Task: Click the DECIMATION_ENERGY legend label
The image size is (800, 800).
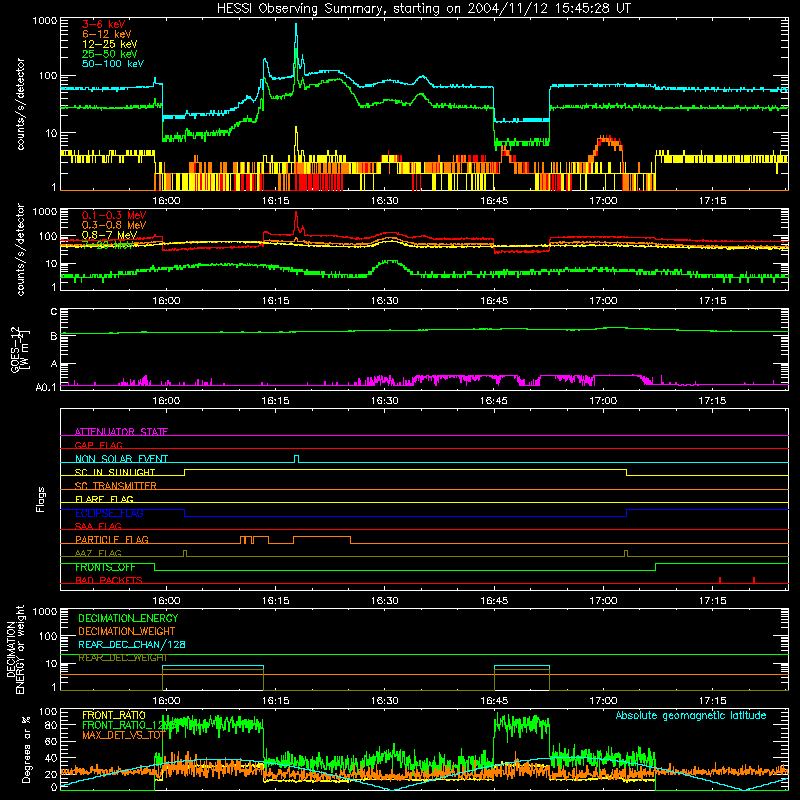Action: 128,618
